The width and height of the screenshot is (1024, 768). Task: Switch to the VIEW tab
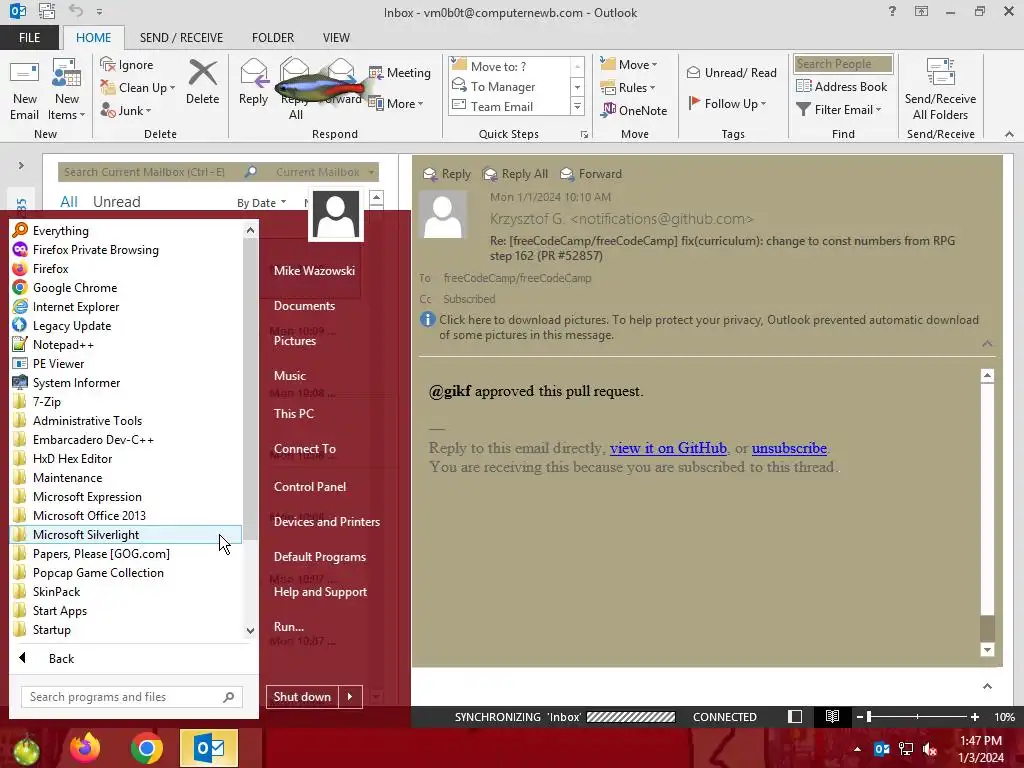click(x=336, y=37)
